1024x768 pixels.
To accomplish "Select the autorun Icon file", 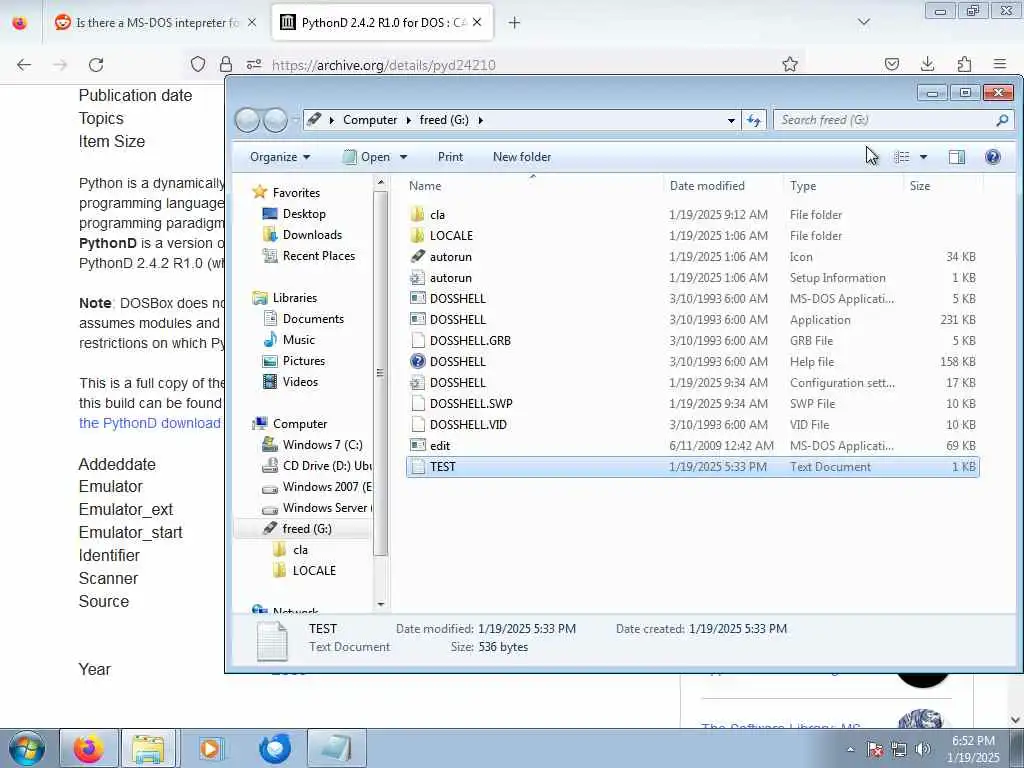I will [692, 257].
